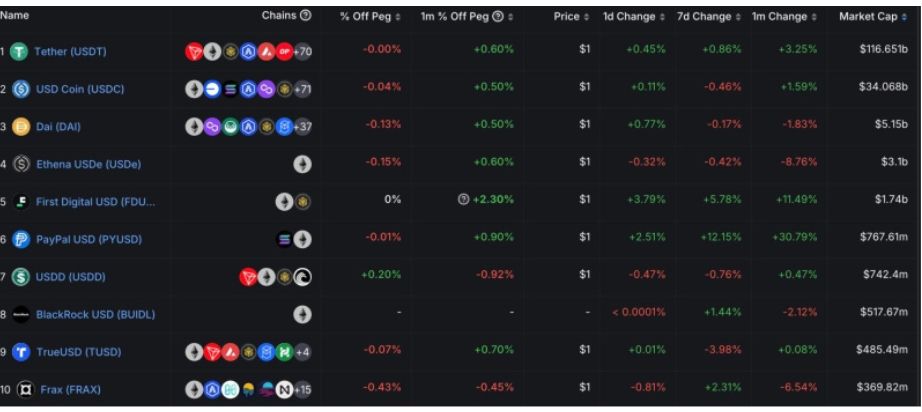Click the Solana chain icon in PayPal USD's row
Image resolution: width=922 pixels, height=412 pixels.
pos(286,239)
